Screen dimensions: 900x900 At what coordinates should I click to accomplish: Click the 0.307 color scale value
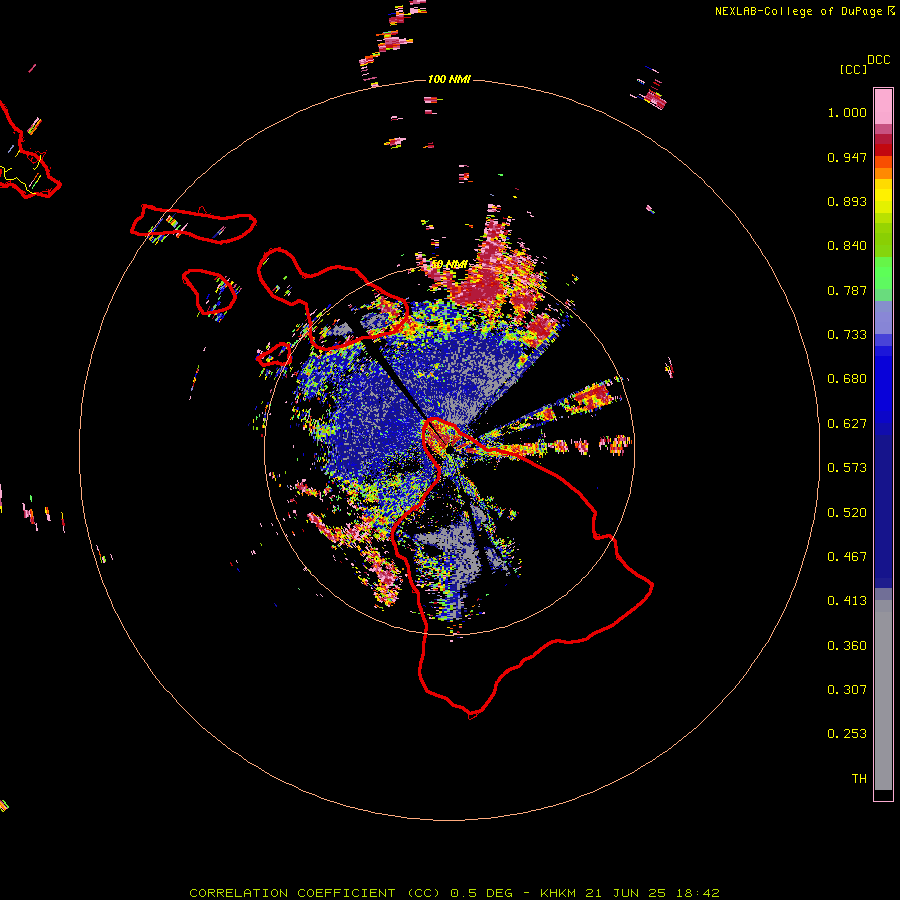(847, 690)
